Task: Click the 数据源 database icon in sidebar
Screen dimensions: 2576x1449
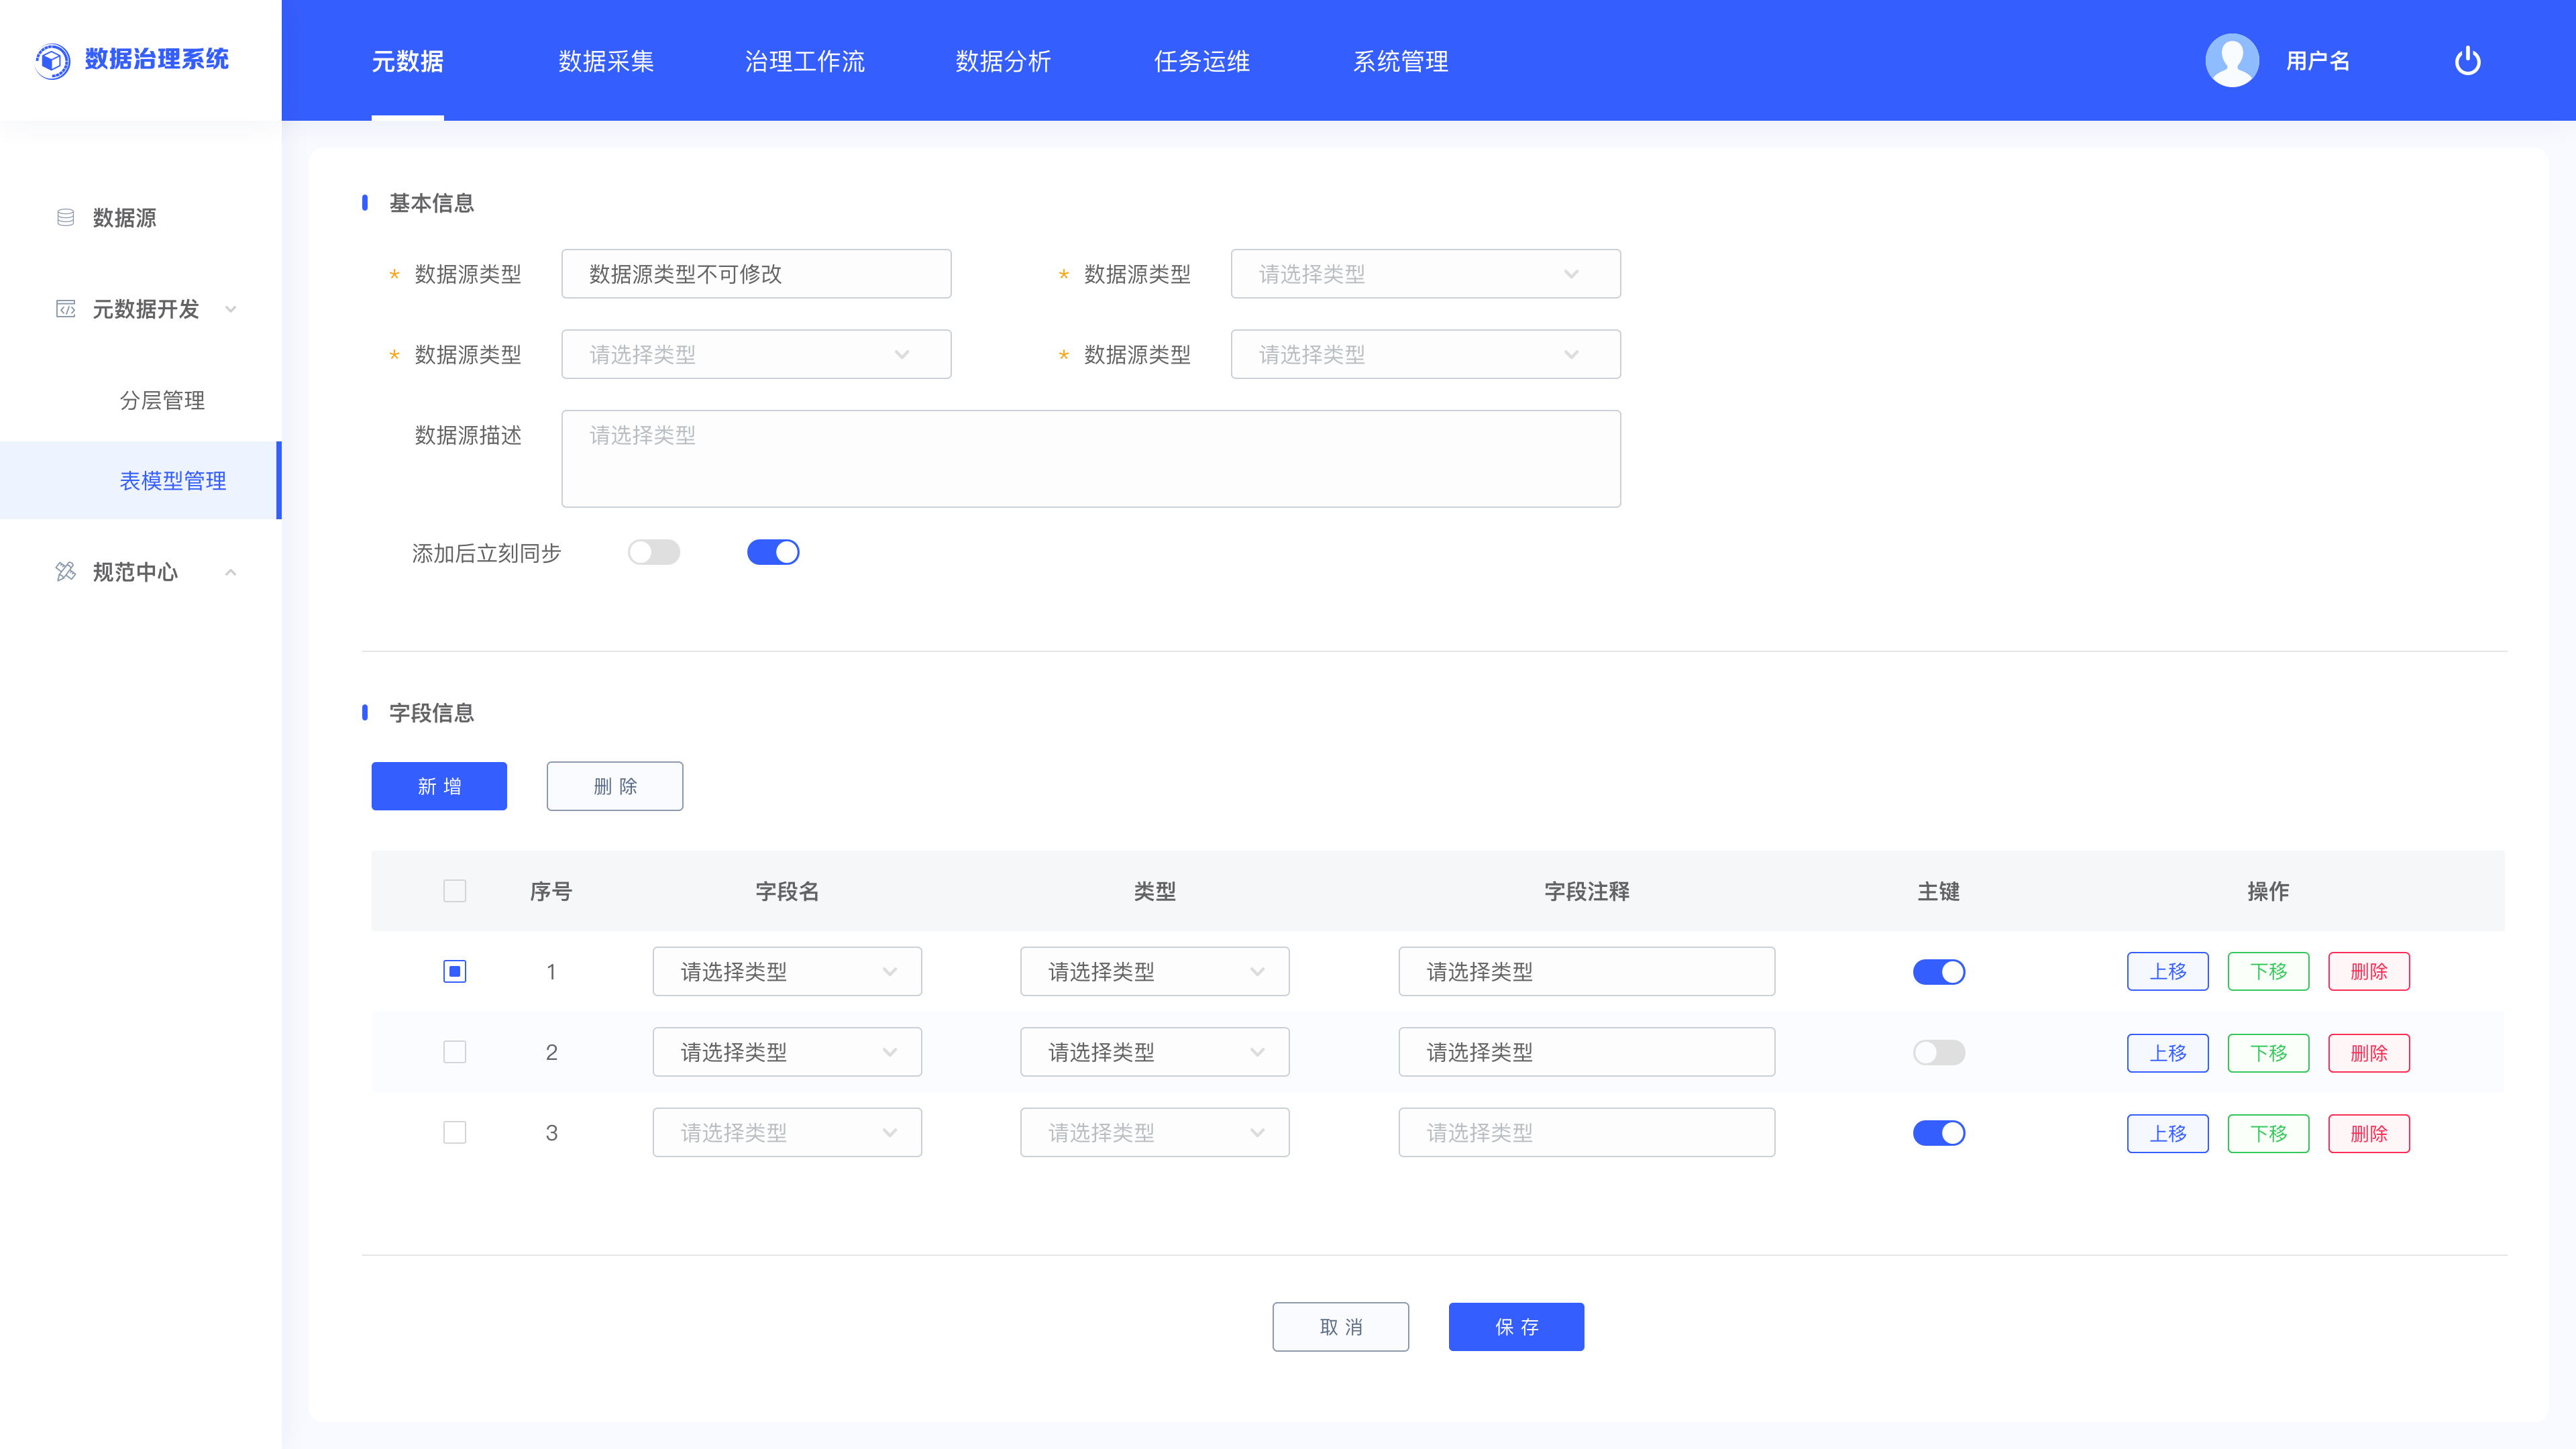Action: 66,217
